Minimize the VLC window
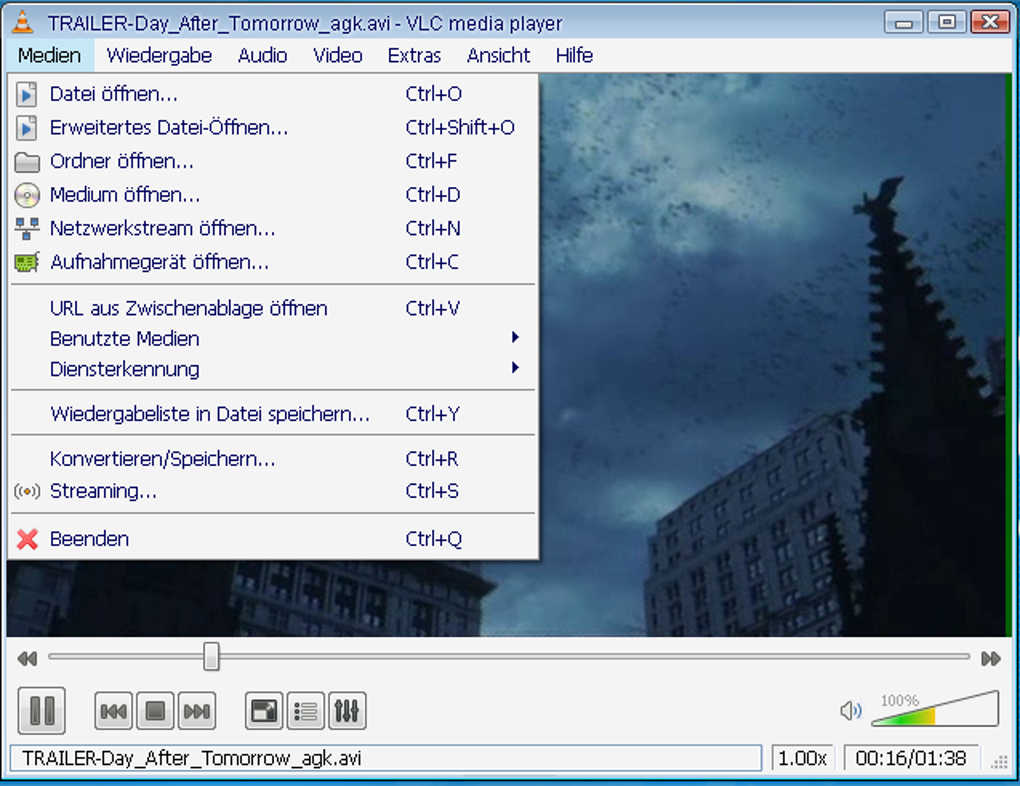This screenshot has height=786, width=1020. (x=904, y=23)
